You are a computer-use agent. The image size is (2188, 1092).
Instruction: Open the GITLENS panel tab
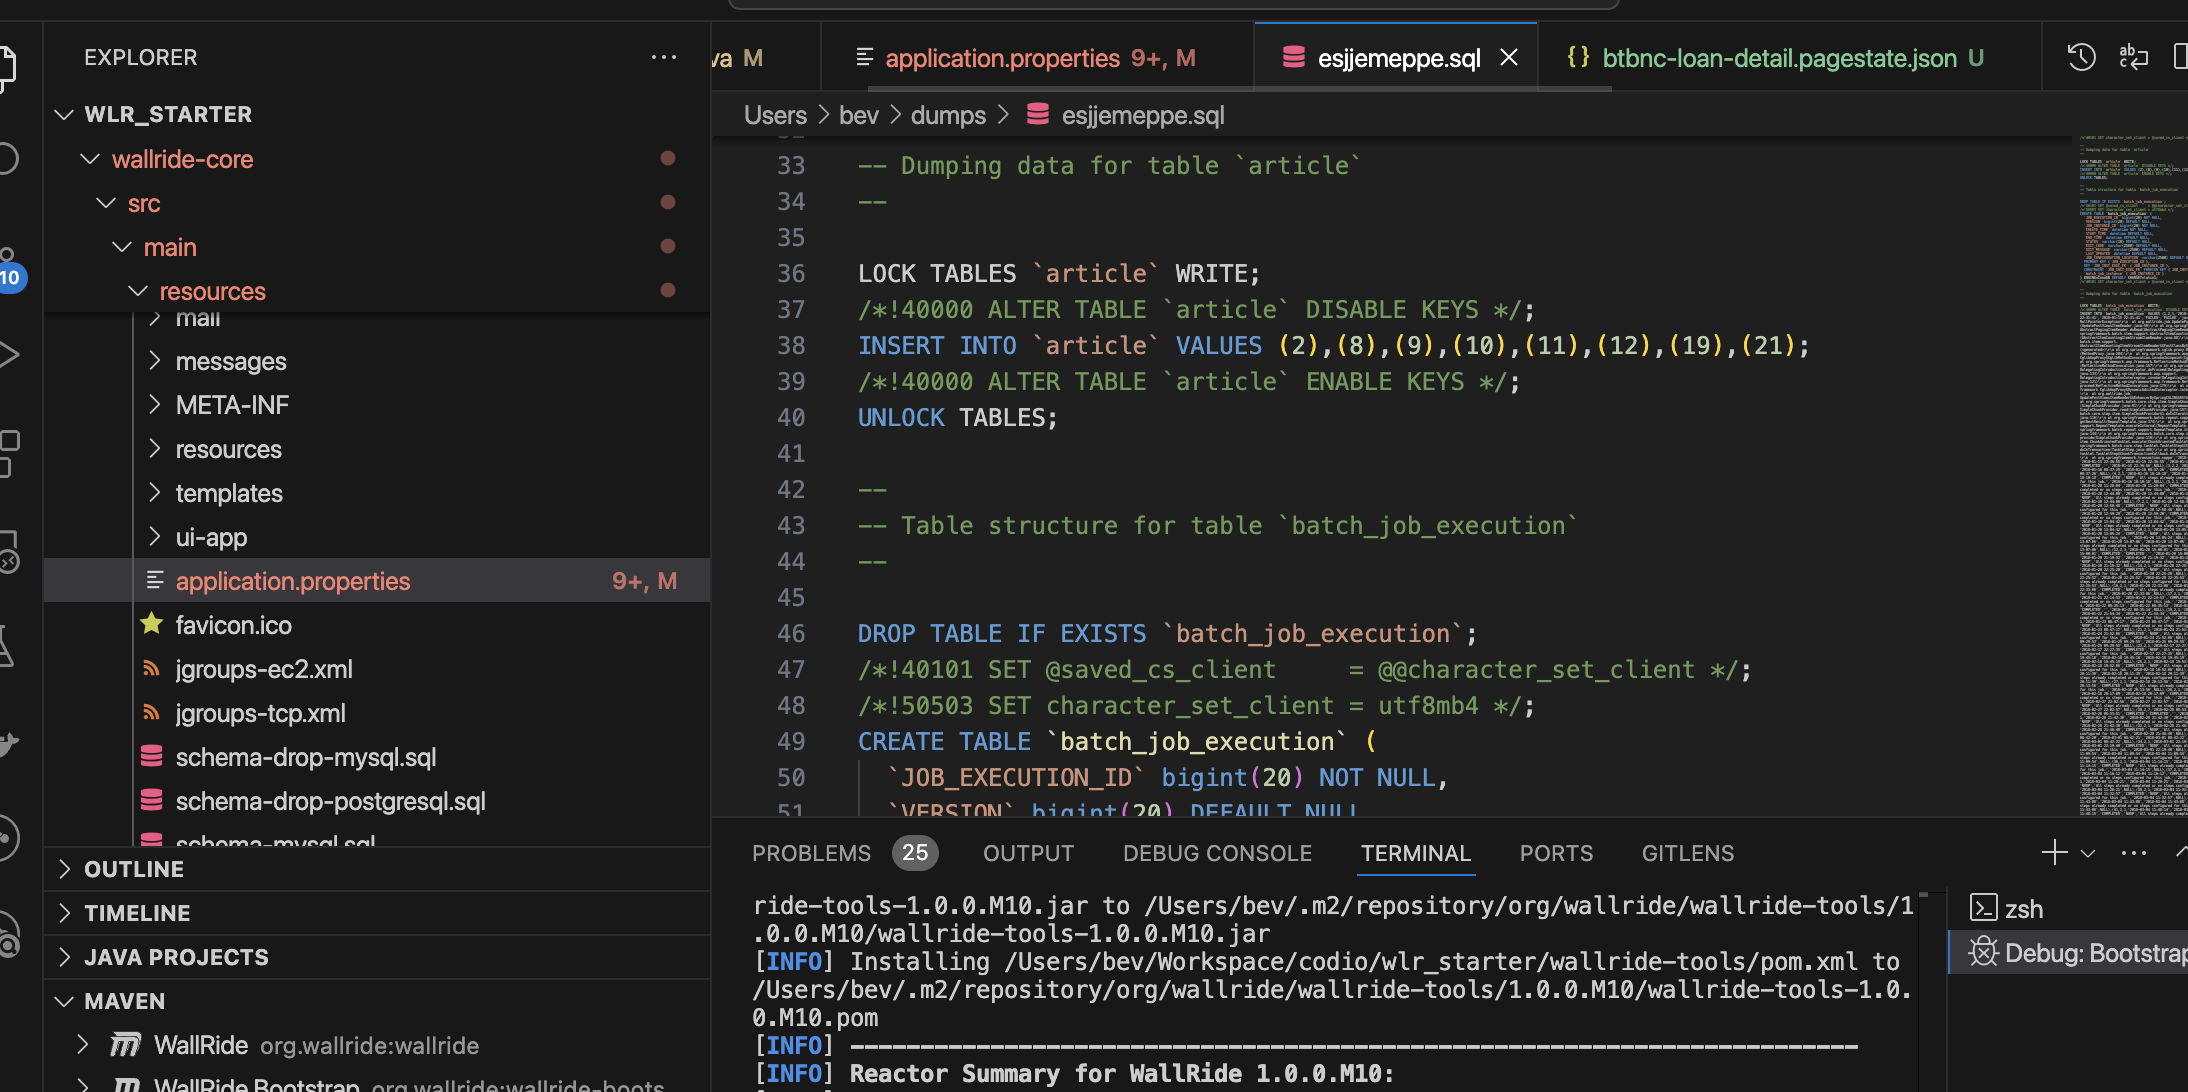[x=1688, y=853]
